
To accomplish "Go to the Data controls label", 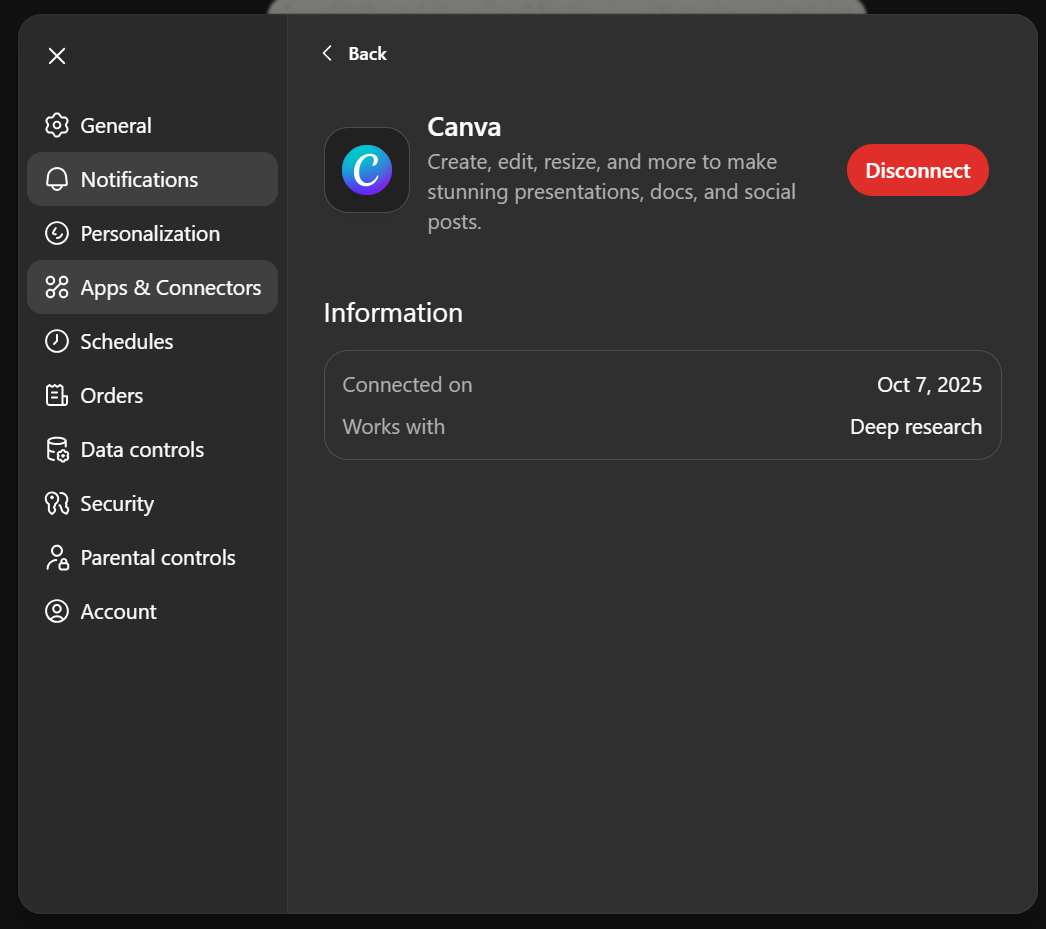I will coord(142,449).
